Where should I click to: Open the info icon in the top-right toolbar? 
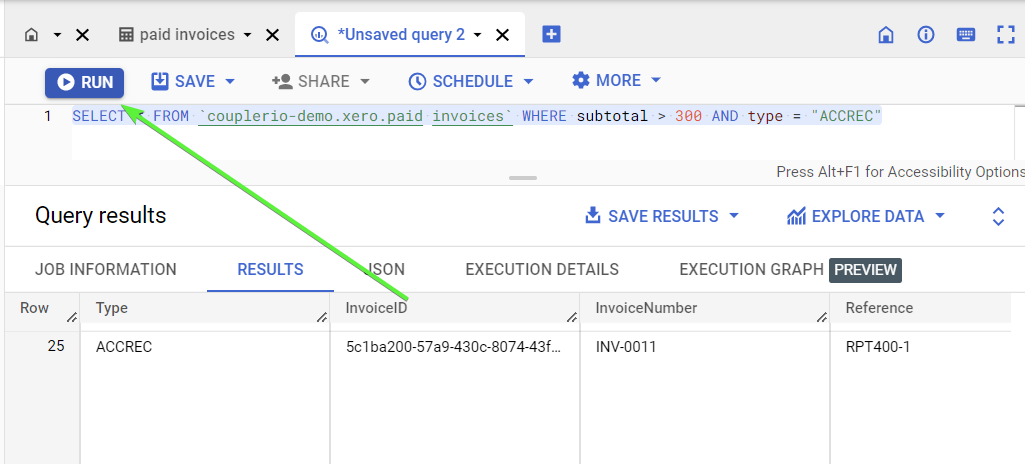click(x=926, y=35)
